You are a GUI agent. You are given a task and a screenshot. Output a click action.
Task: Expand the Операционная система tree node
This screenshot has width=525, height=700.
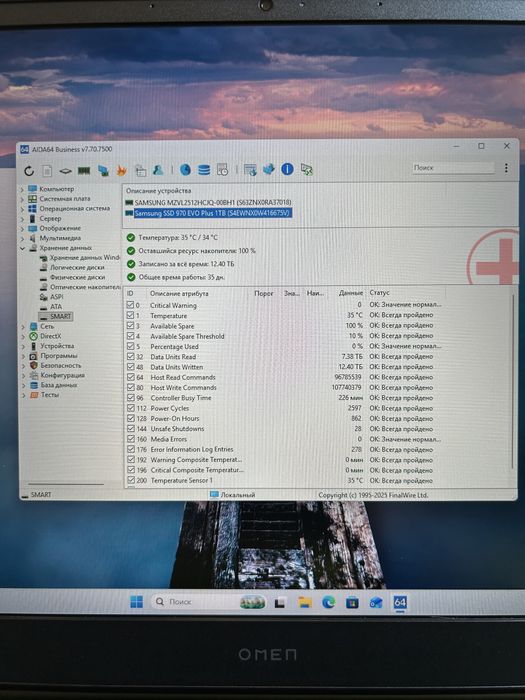[22, 209]
